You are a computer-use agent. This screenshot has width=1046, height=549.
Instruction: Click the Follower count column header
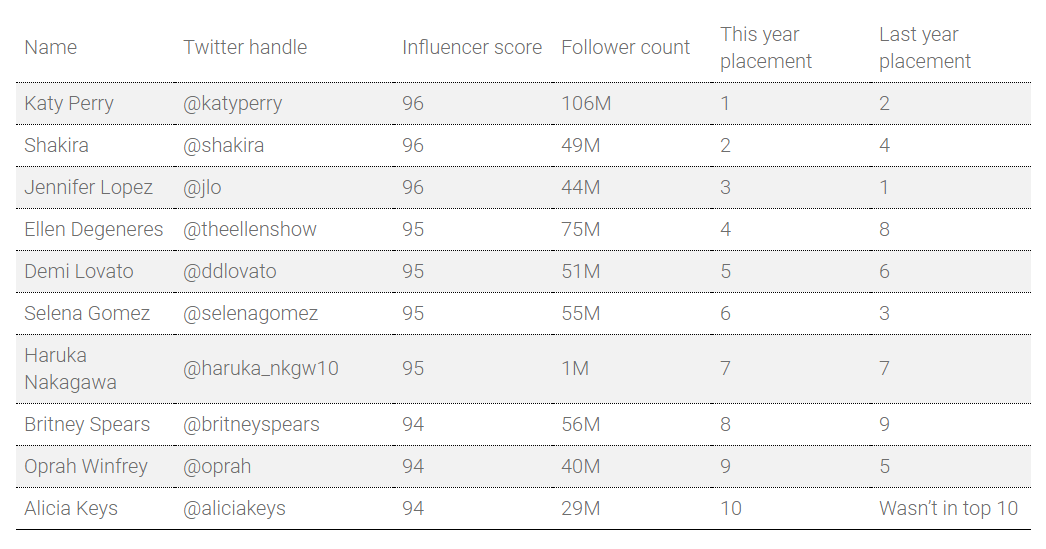tap(625, 47)
